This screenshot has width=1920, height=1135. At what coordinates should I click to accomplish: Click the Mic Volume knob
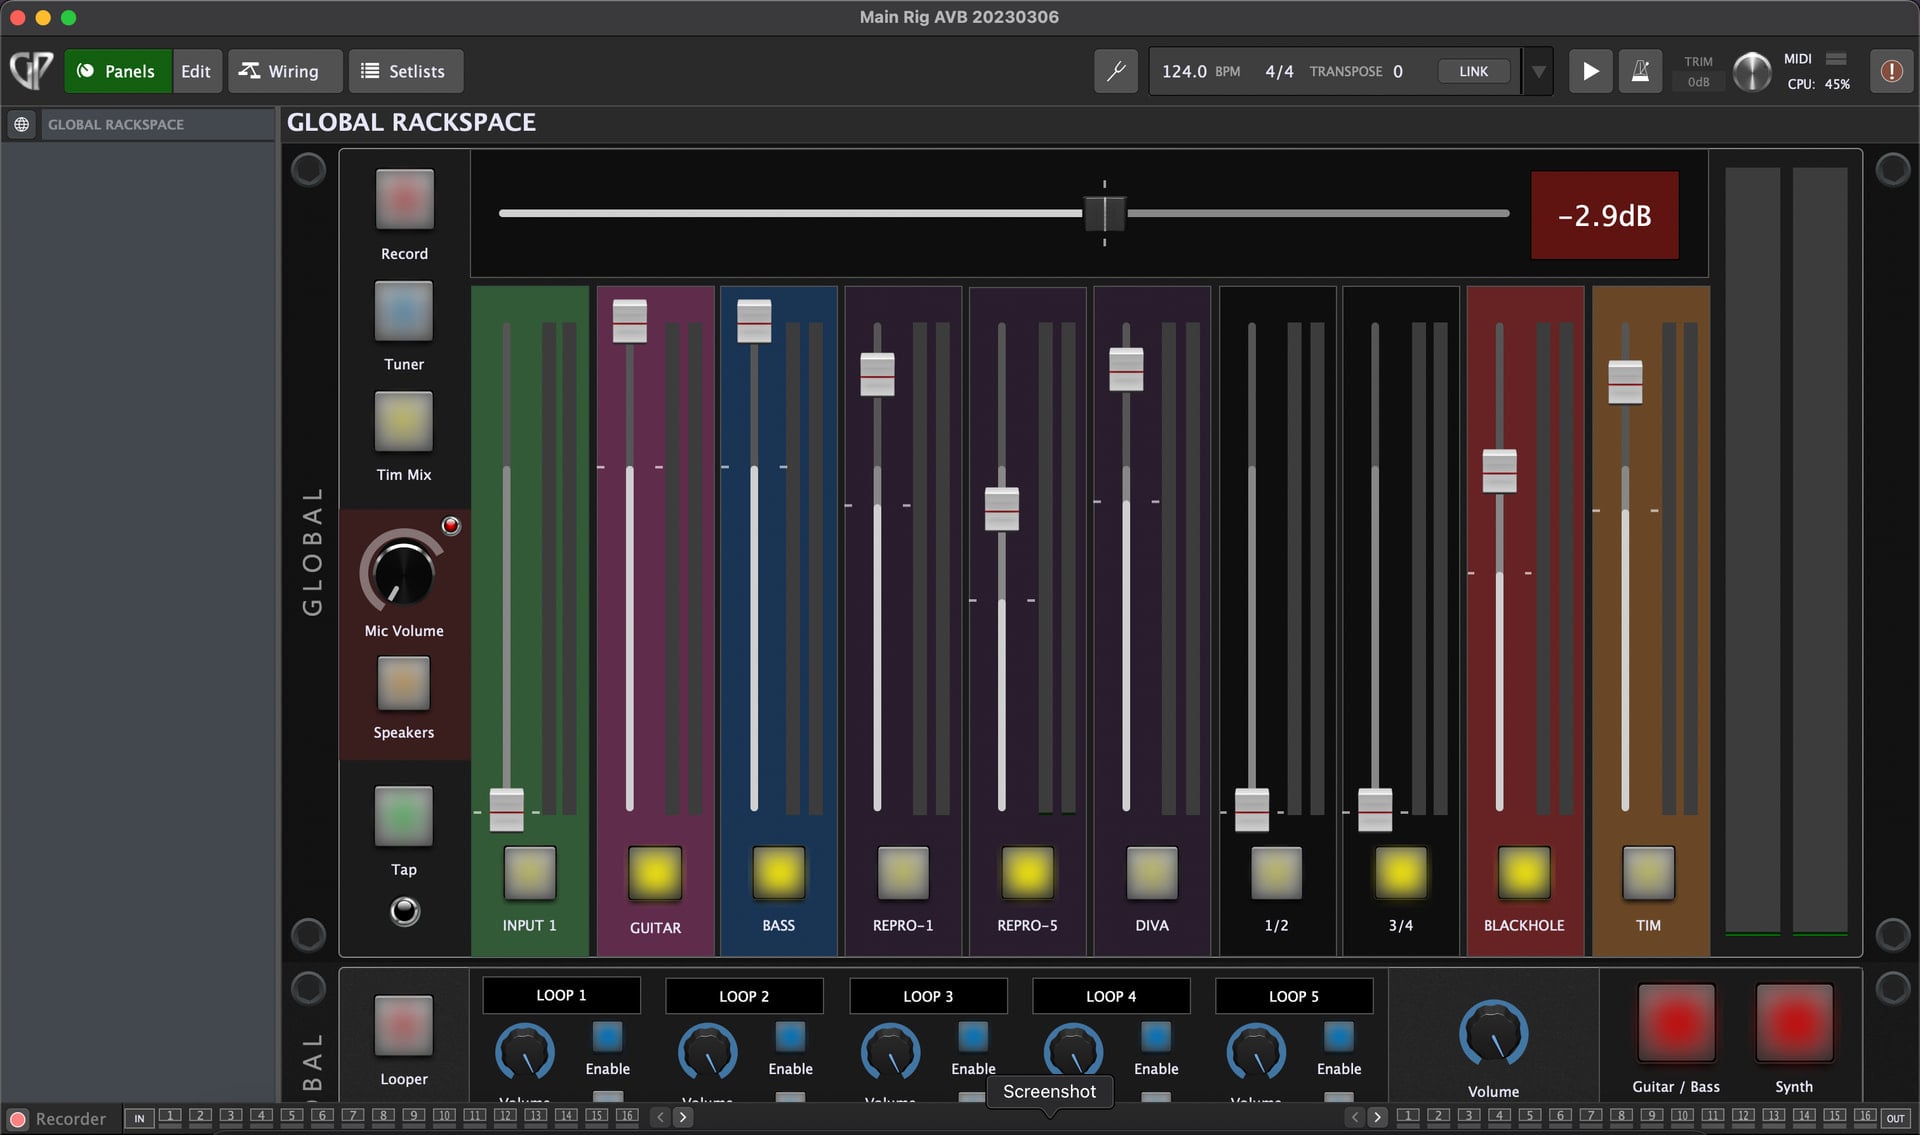(x=402, y=573)
